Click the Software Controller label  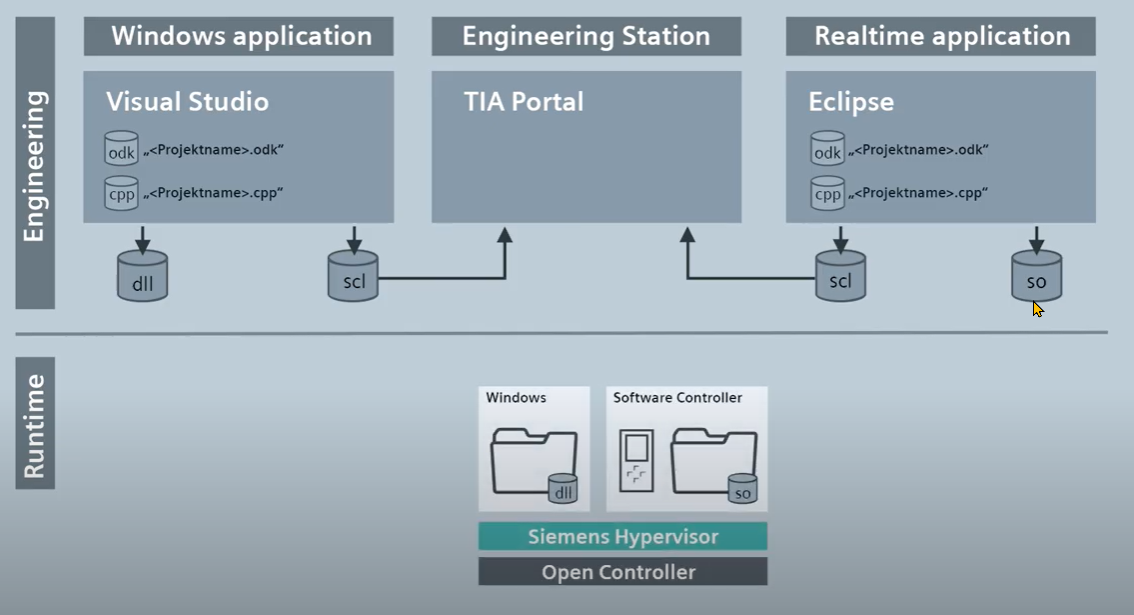tap(678, 397)
